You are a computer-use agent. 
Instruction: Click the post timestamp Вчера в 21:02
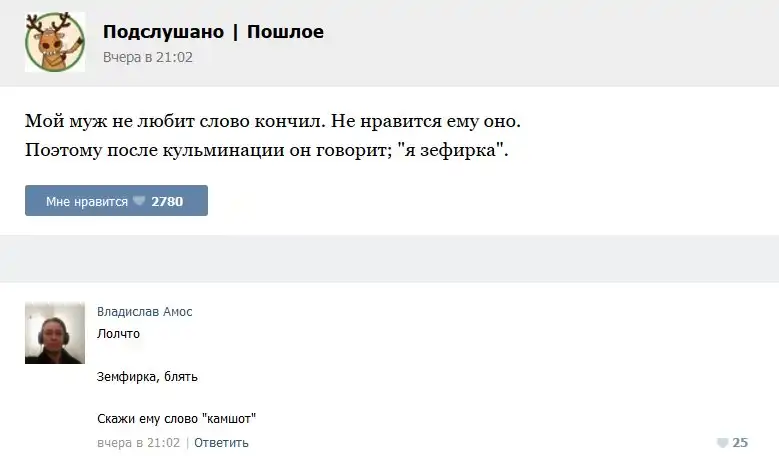148,57
